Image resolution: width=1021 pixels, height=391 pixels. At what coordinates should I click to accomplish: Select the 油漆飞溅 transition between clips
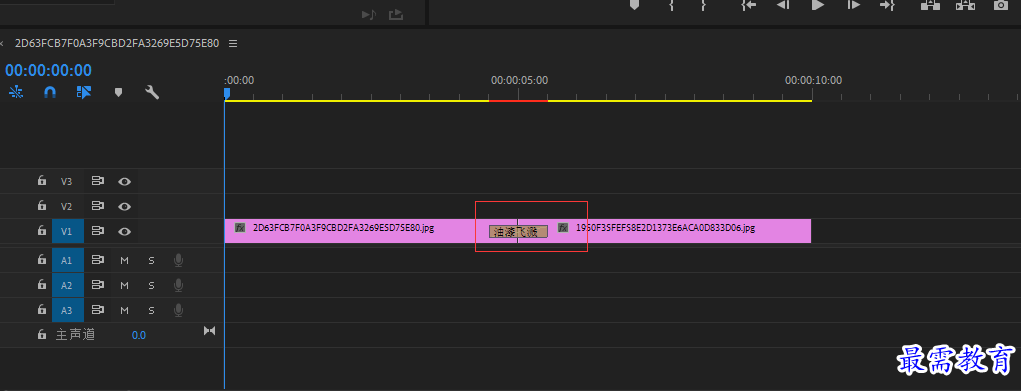pos(518,231)
